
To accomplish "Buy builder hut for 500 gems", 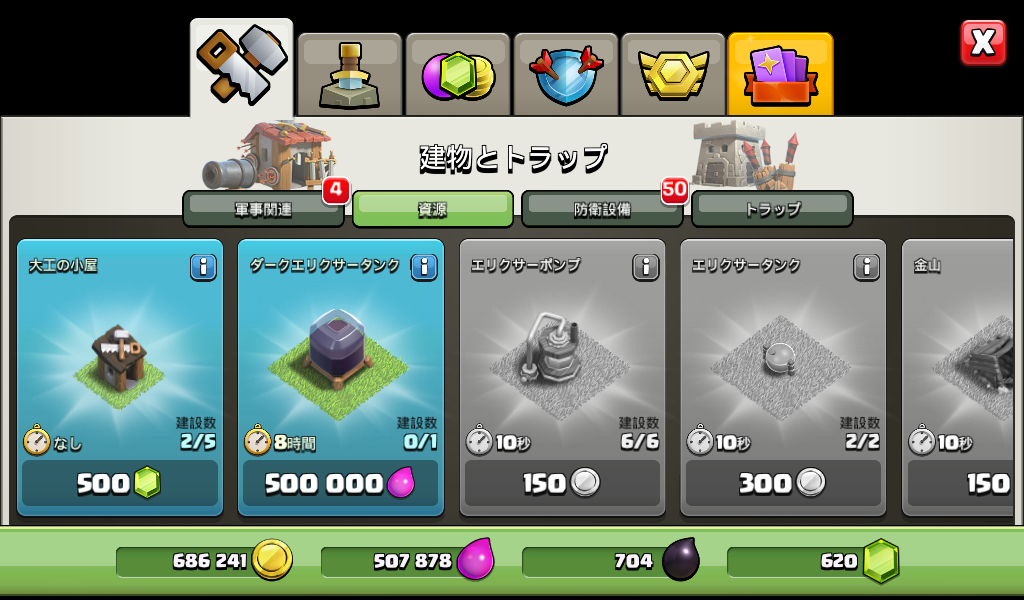I will pos(120,483).
